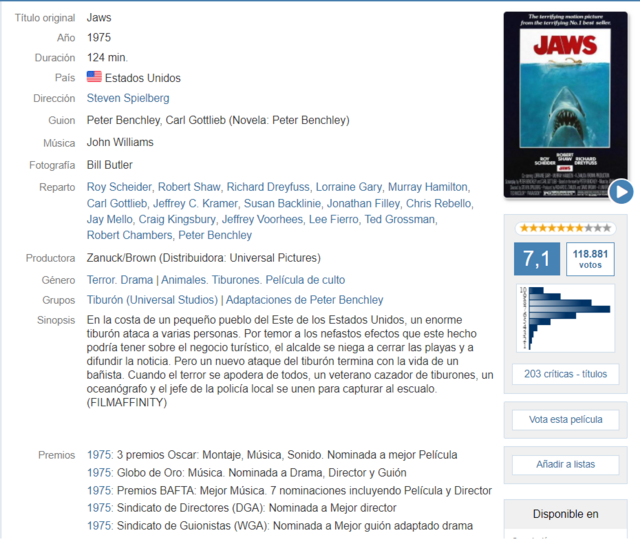Click the Sinopsis paragraph text
Image resolution: width=640 pixels, height=544 pixels.
[x=290, y=361]
